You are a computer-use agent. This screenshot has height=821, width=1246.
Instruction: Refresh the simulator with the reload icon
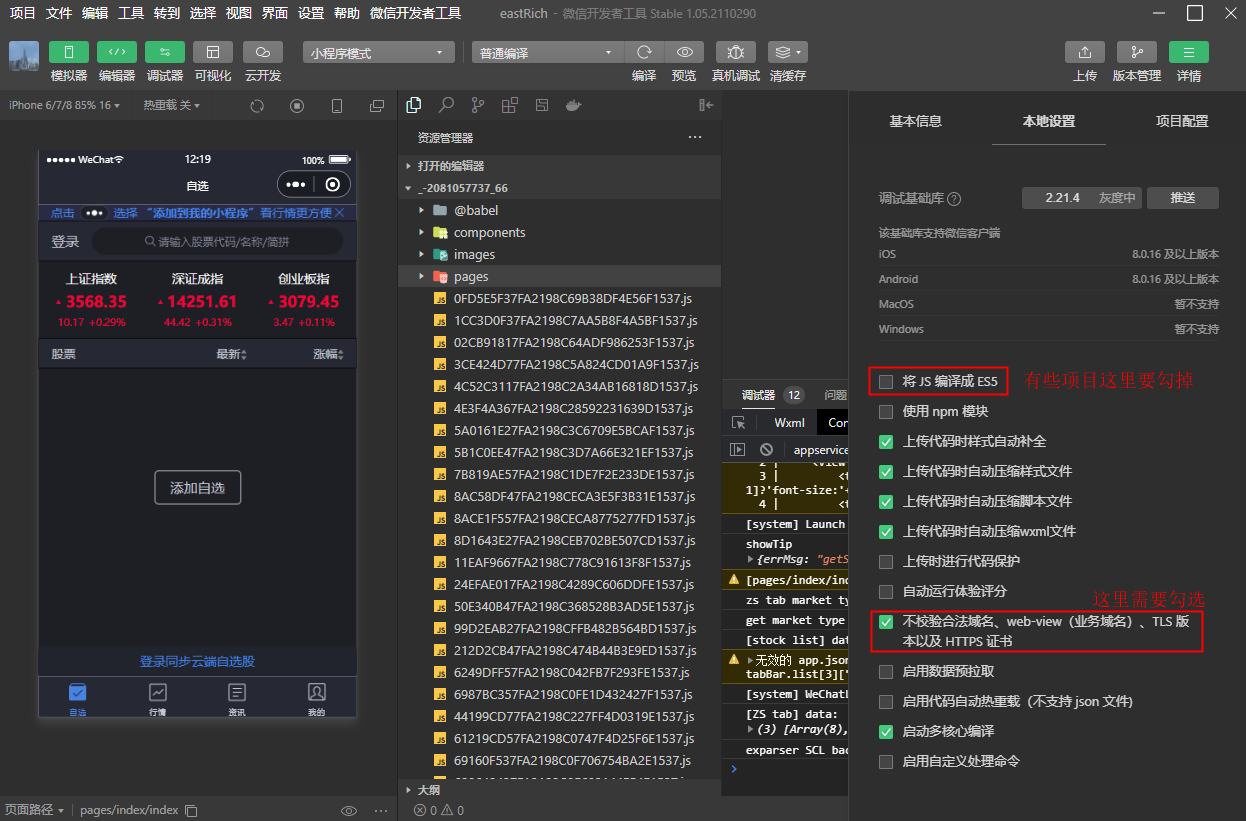(257, 106)
